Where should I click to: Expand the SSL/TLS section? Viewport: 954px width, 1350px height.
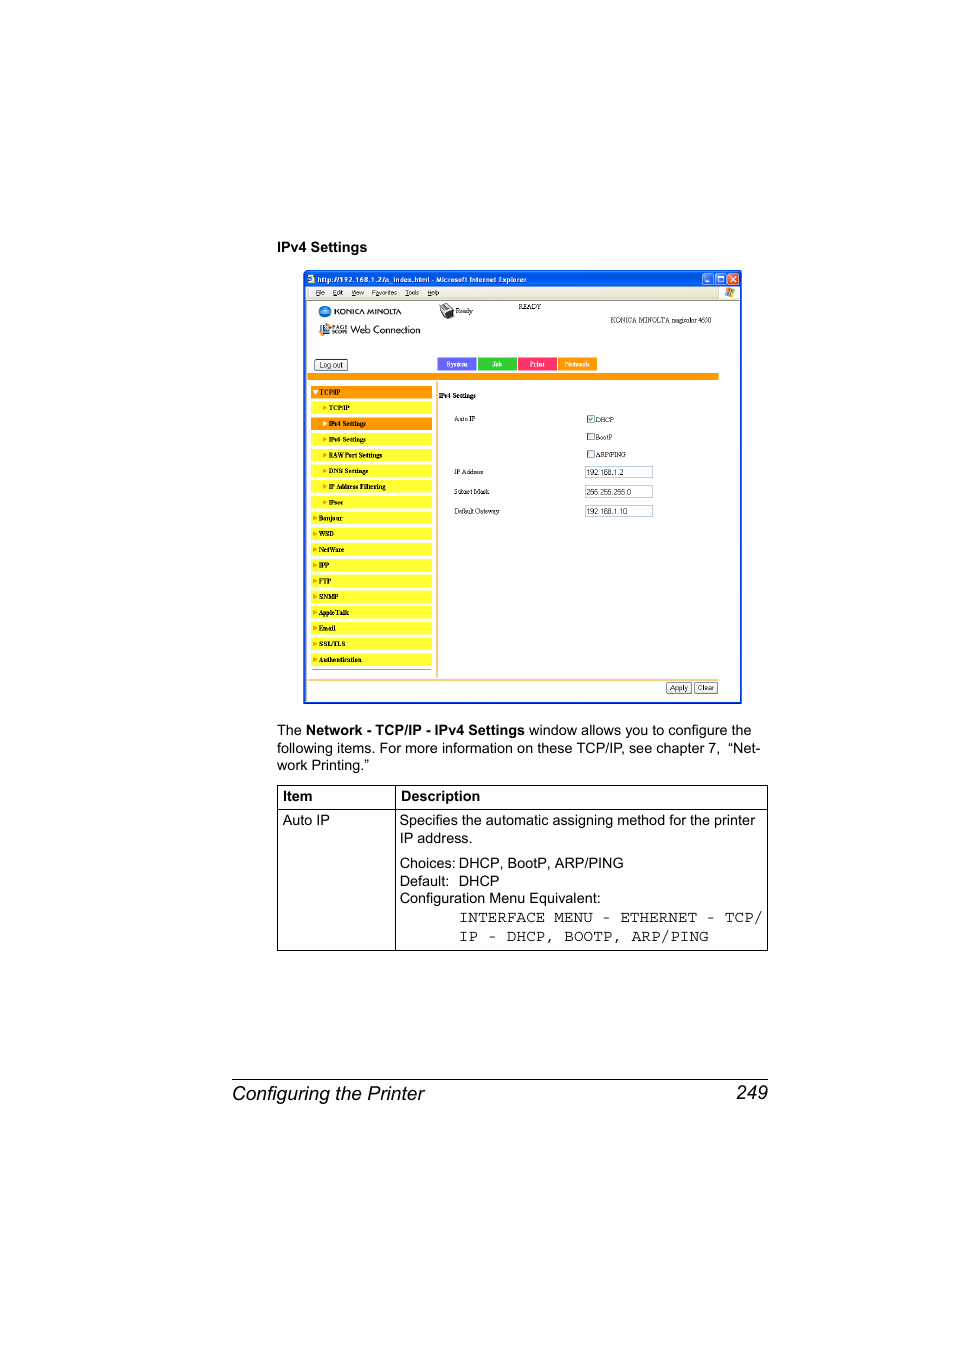(x=371, y=644)
